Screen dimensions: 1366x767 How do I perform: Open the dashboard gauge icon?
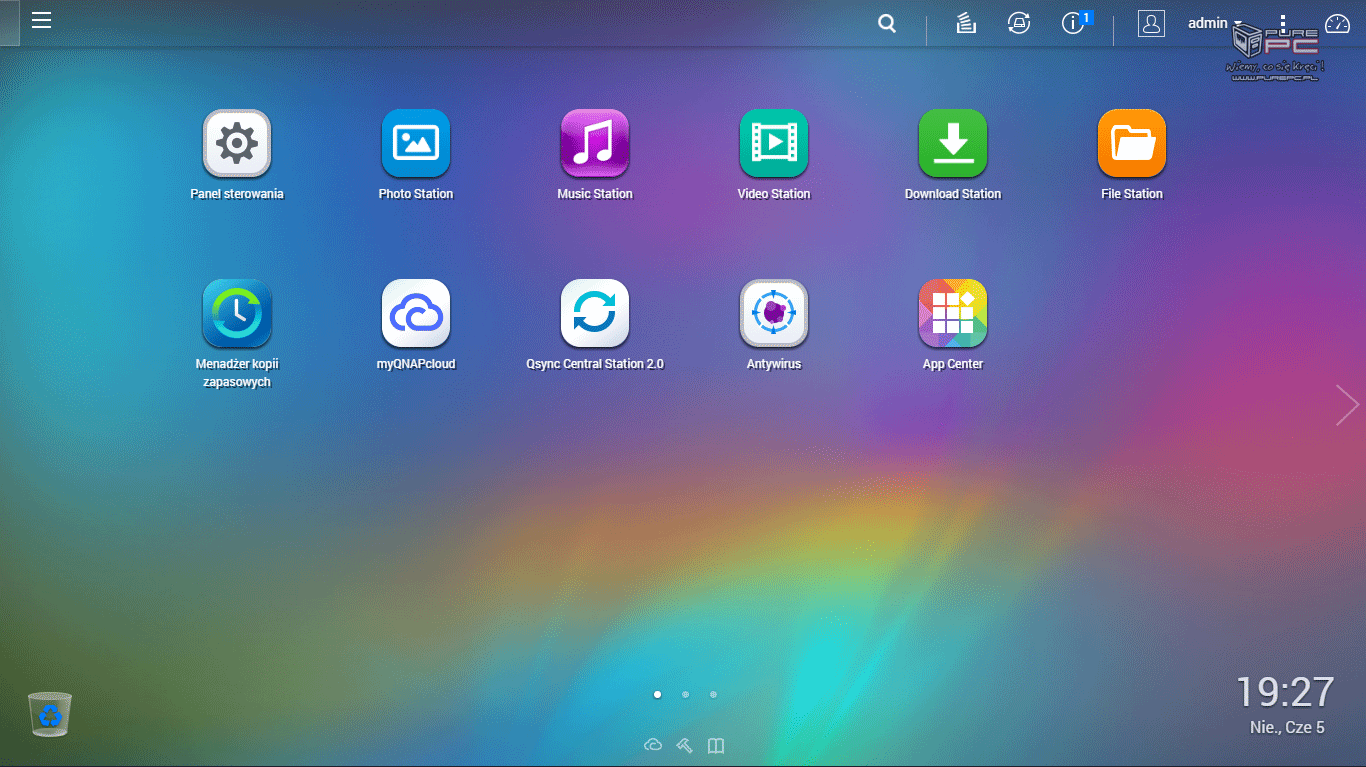coord(1337,24)
